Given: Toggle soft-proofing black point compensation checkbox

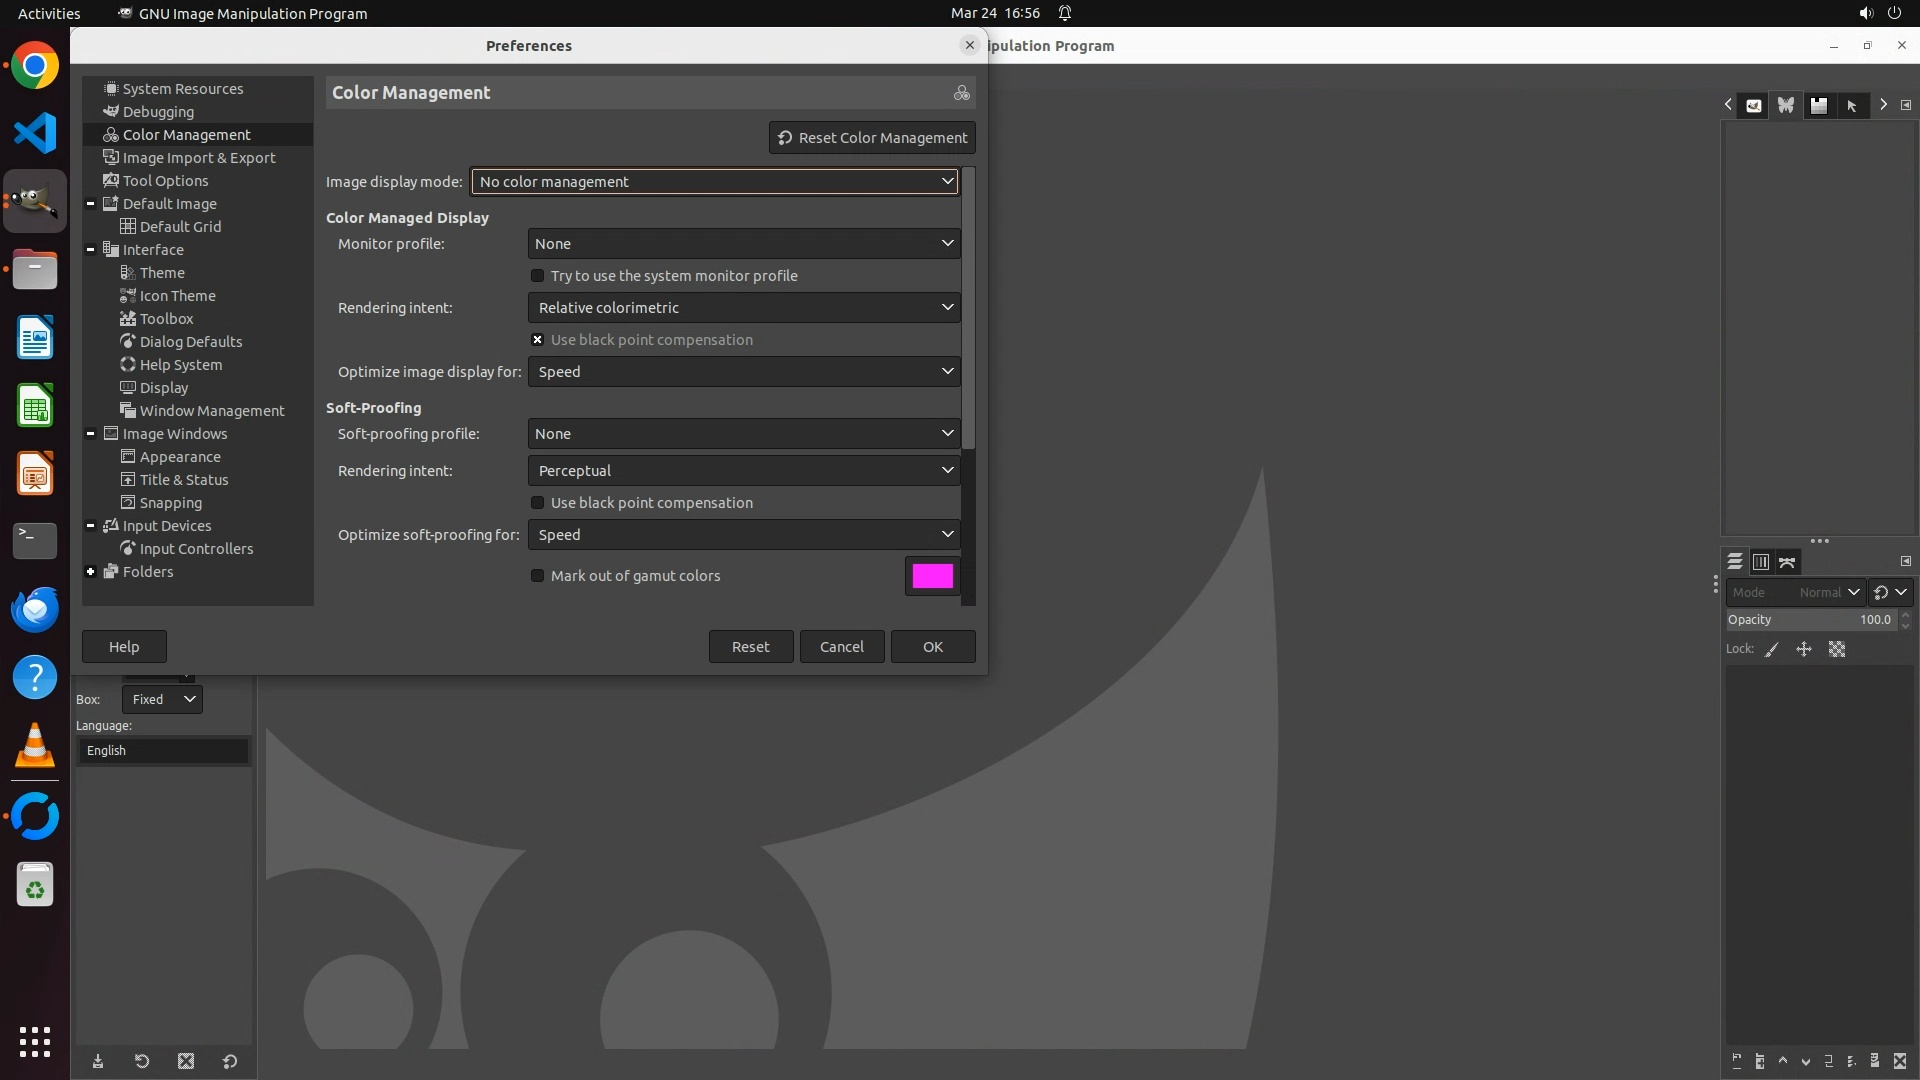Looking at the screenshot, I should (x=538, y=503).
